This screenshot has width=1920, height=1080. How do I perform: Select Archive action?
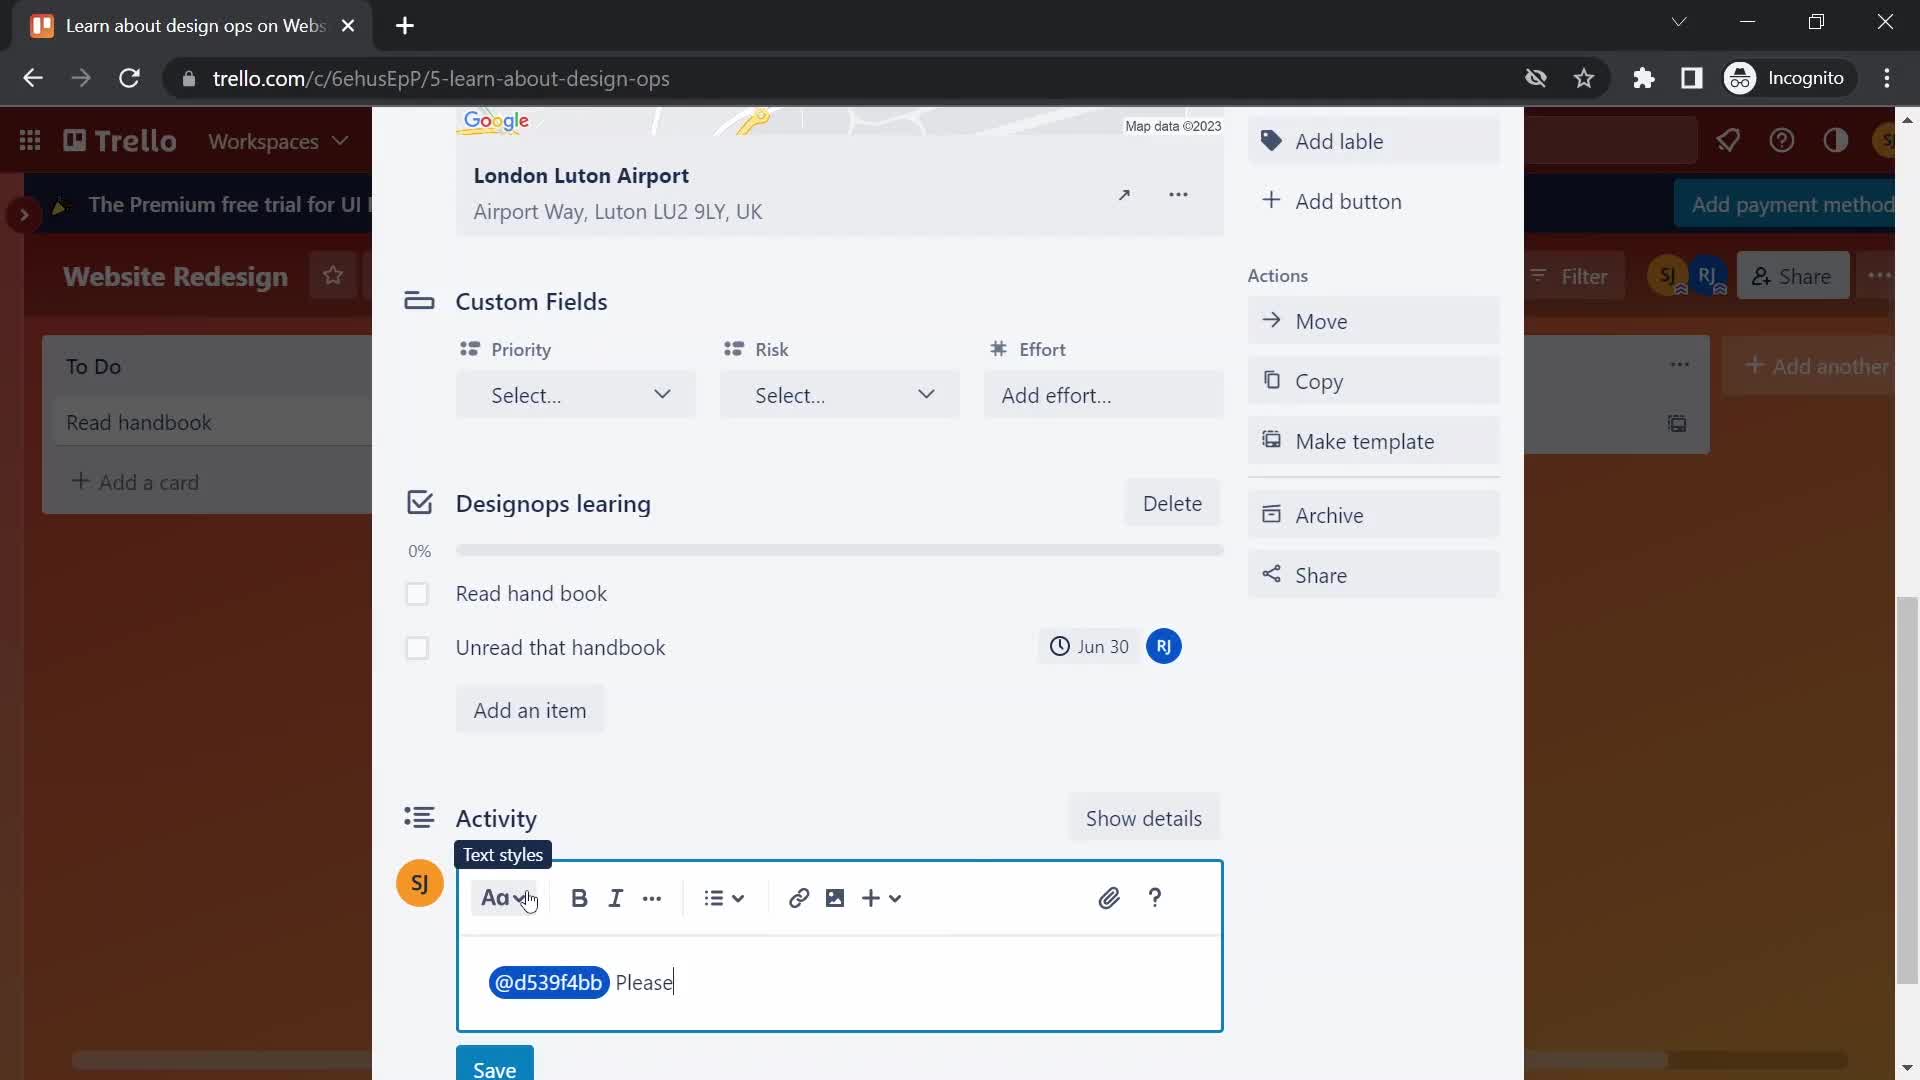click(1374, 515)
